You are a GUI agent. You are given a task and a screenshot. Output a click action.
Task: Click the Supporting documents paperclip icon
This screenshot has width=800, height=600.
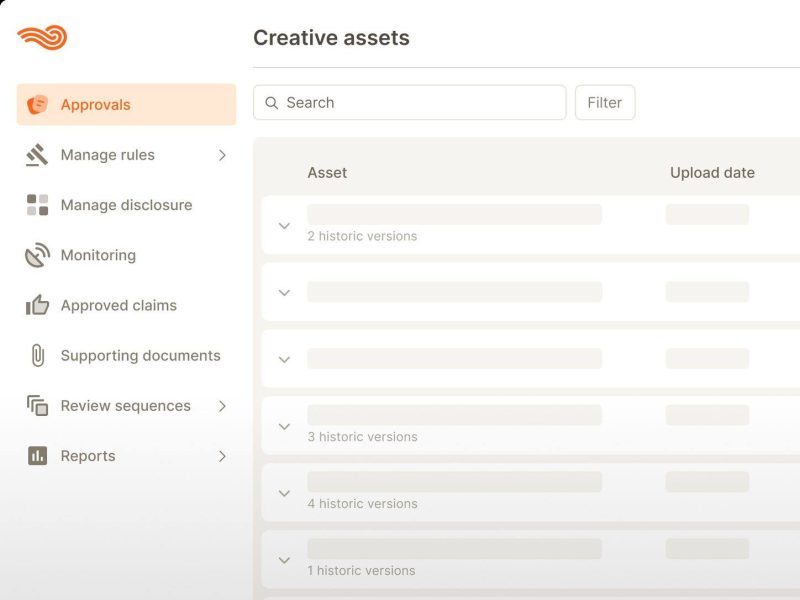point(38,355)
